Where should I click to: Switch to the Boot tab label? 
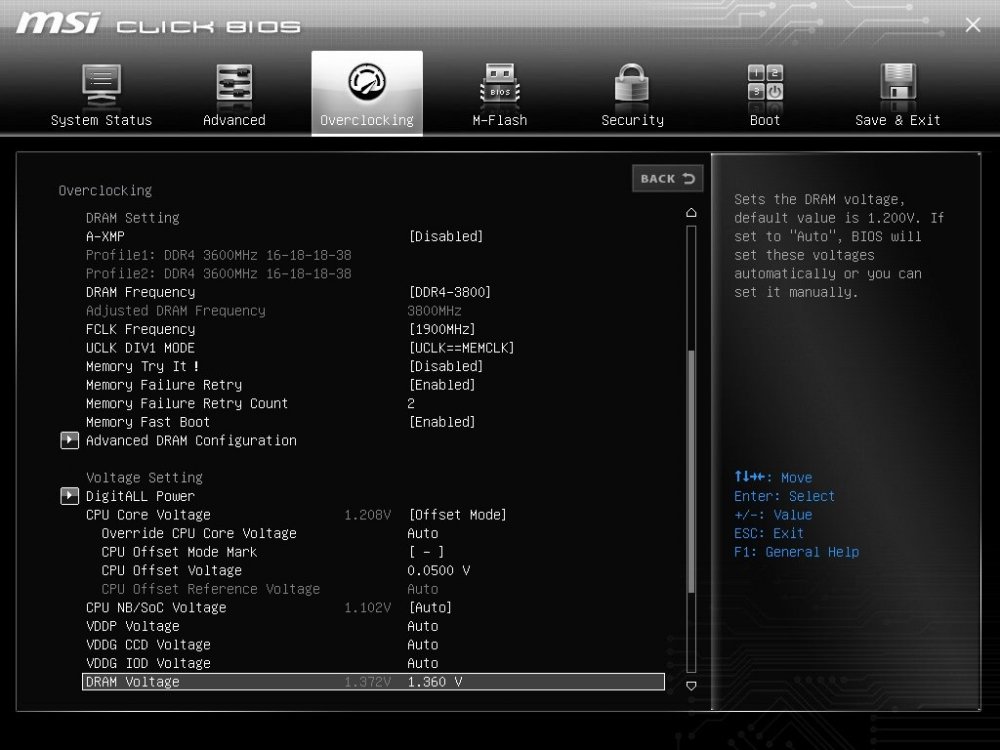pyautogui.click(x=764, y=120)
